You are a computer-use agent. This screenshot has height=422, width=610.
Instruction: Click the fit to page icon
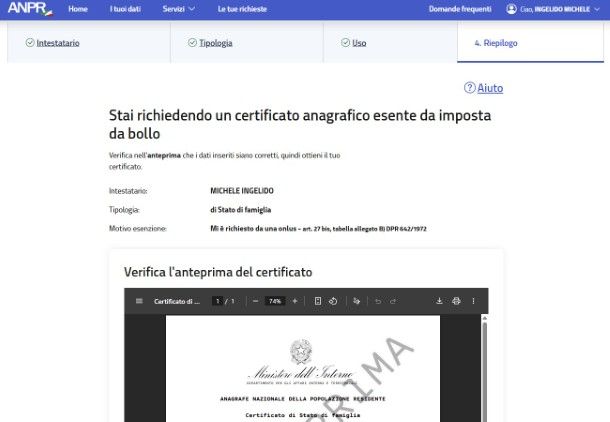coord(318,301)
